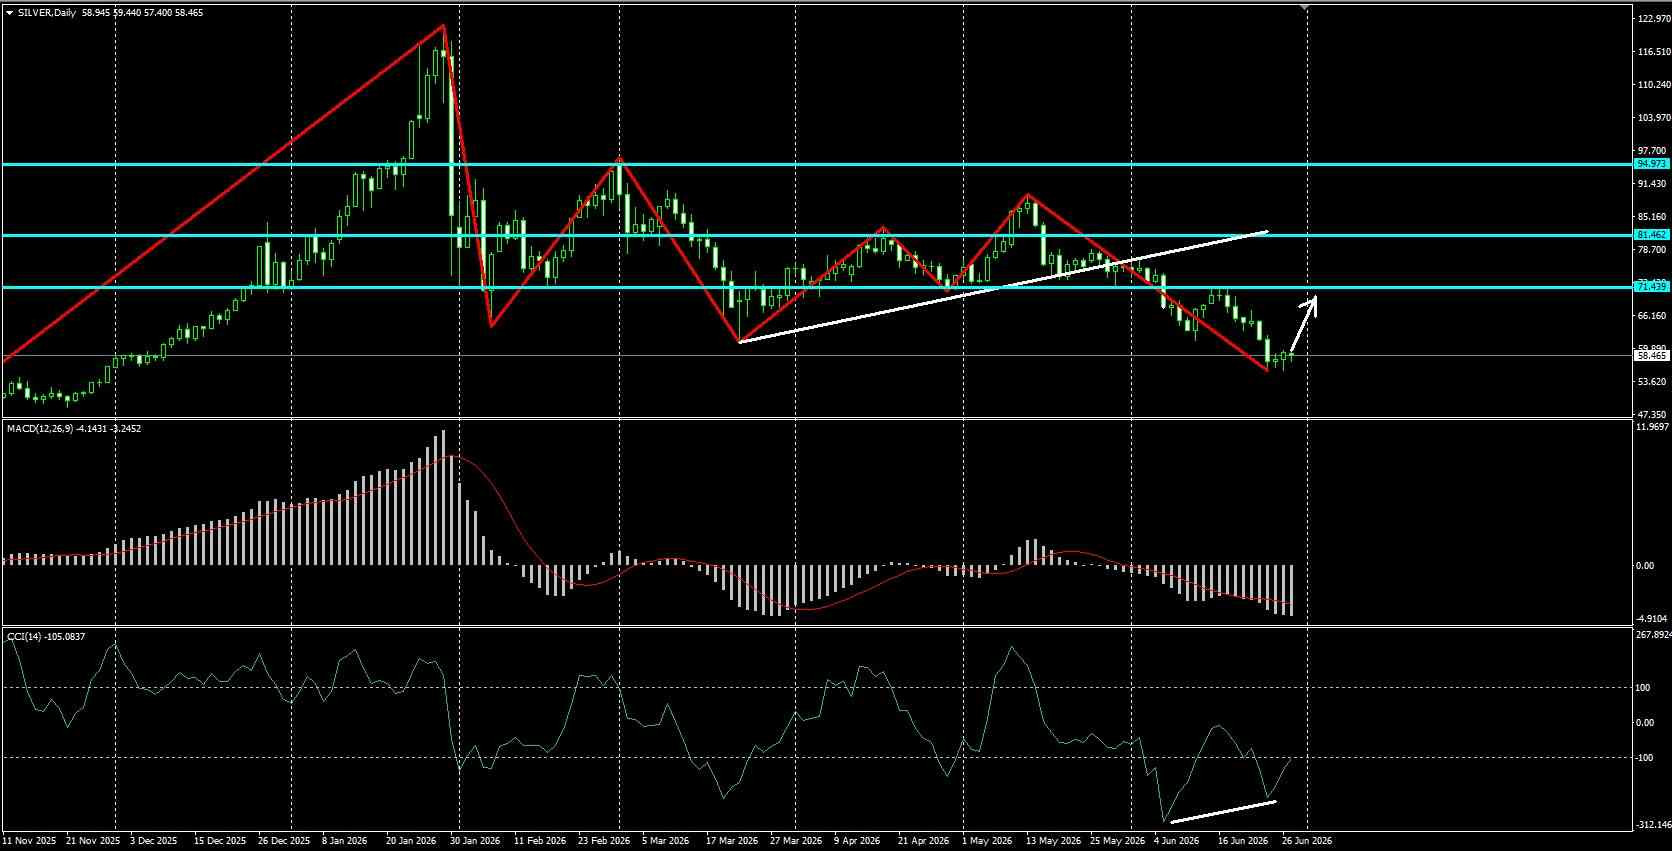
Task: Click the 30 Jan 2026 date label
Action: 475,841
